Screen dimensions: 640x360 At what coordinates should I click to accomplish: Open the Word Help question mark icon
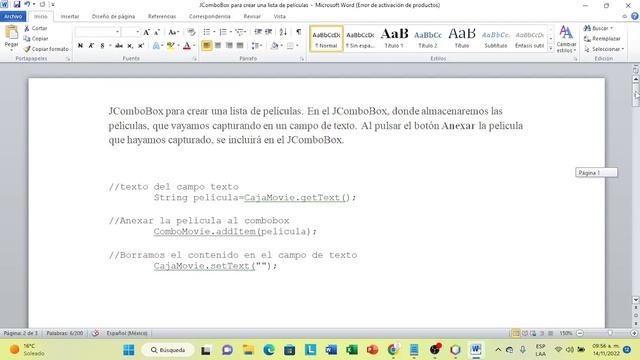[x=635, y=16]
